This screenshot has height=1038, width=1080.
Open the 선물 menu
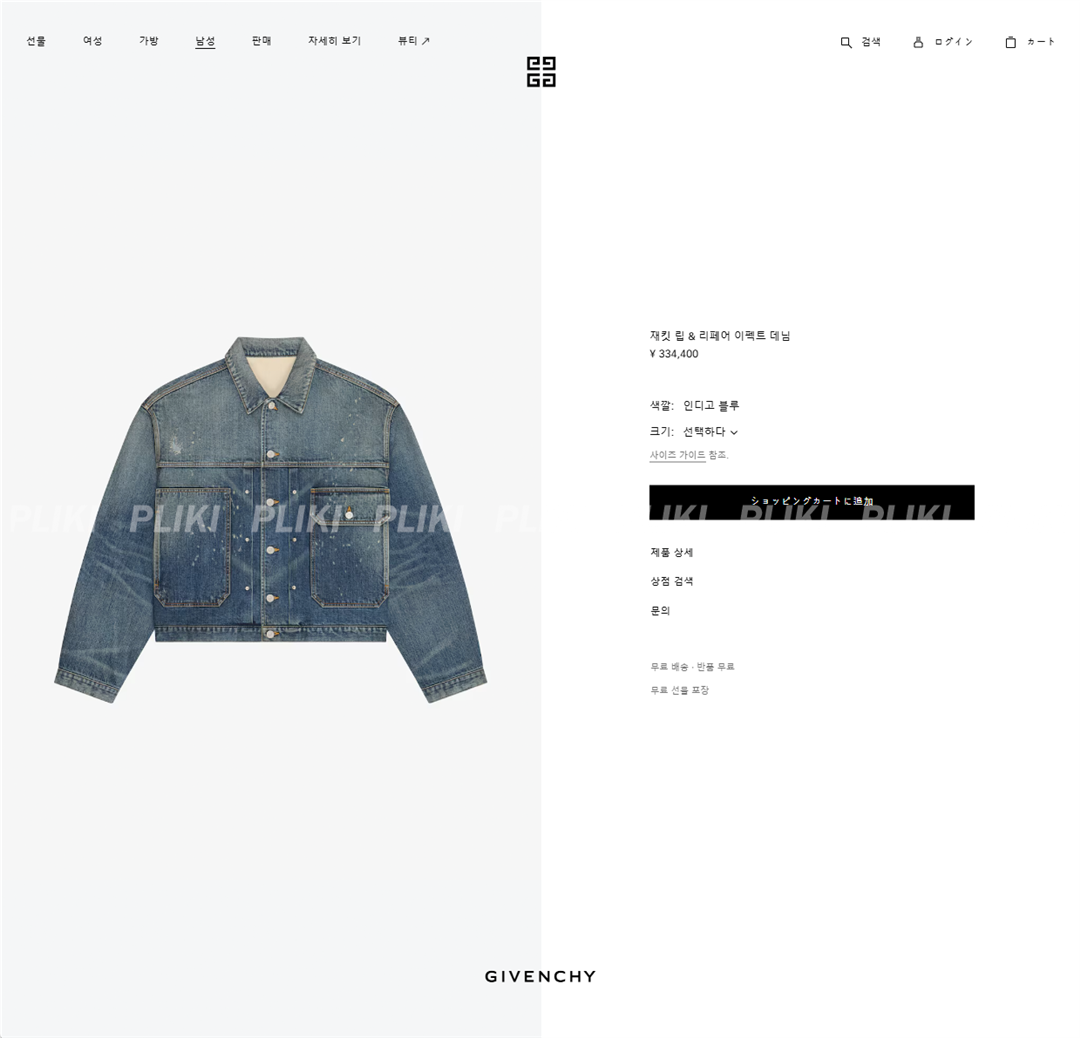pyautogui.click(x=36, y=41)
